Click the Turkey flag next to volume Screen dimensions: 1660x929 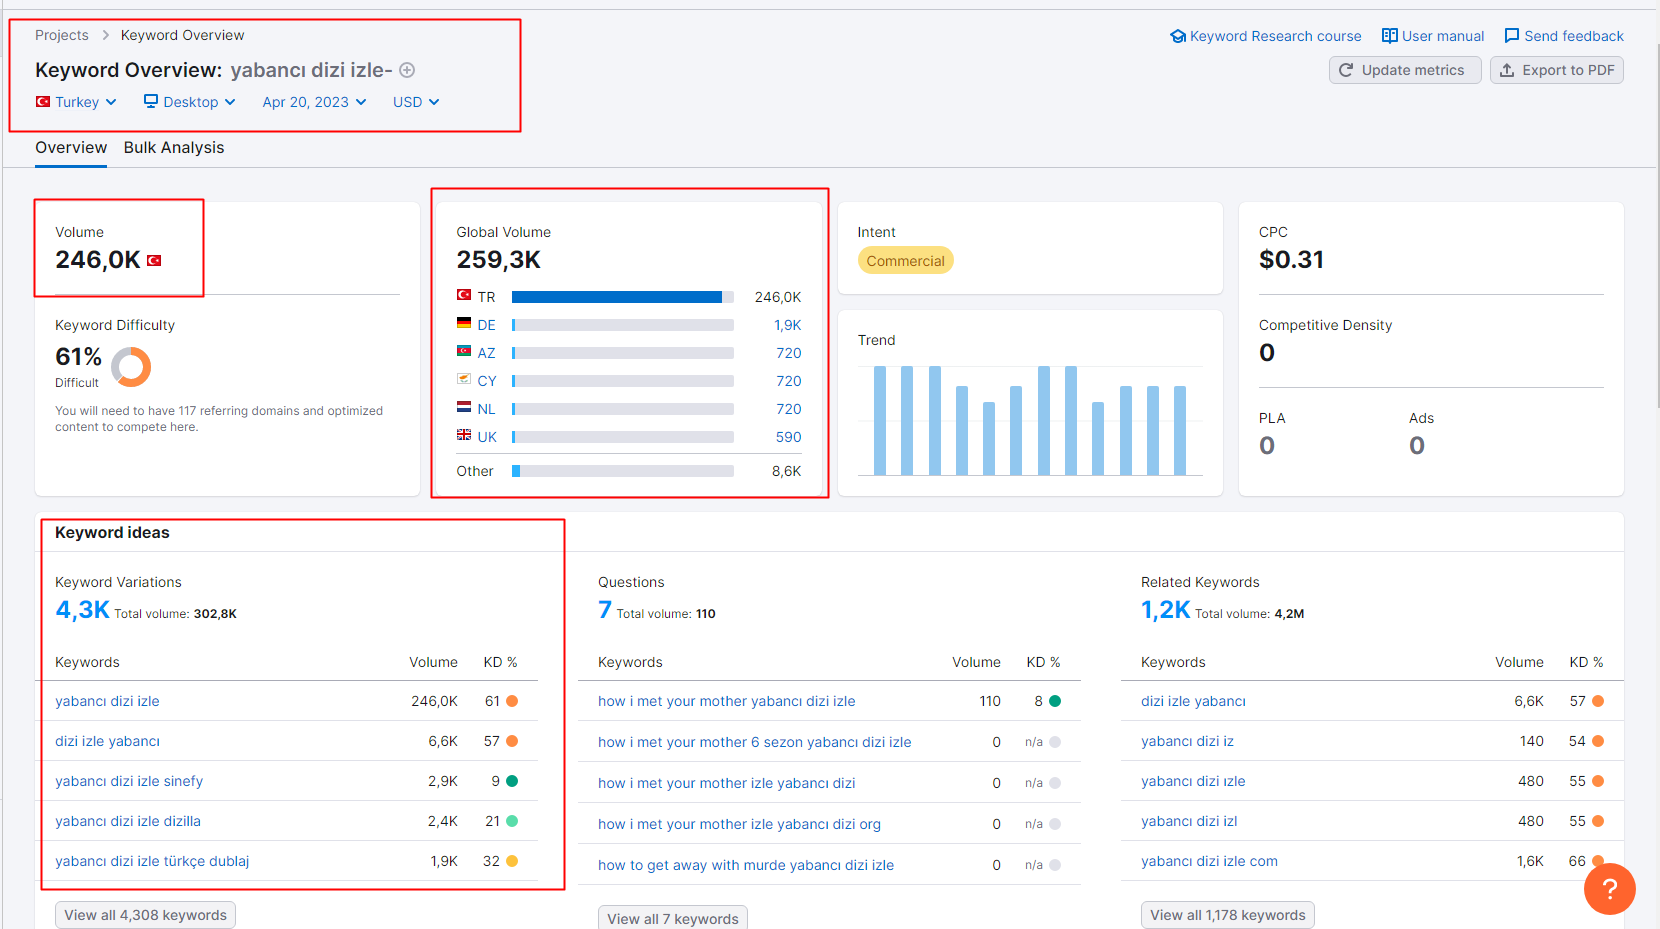coord(154,260)
